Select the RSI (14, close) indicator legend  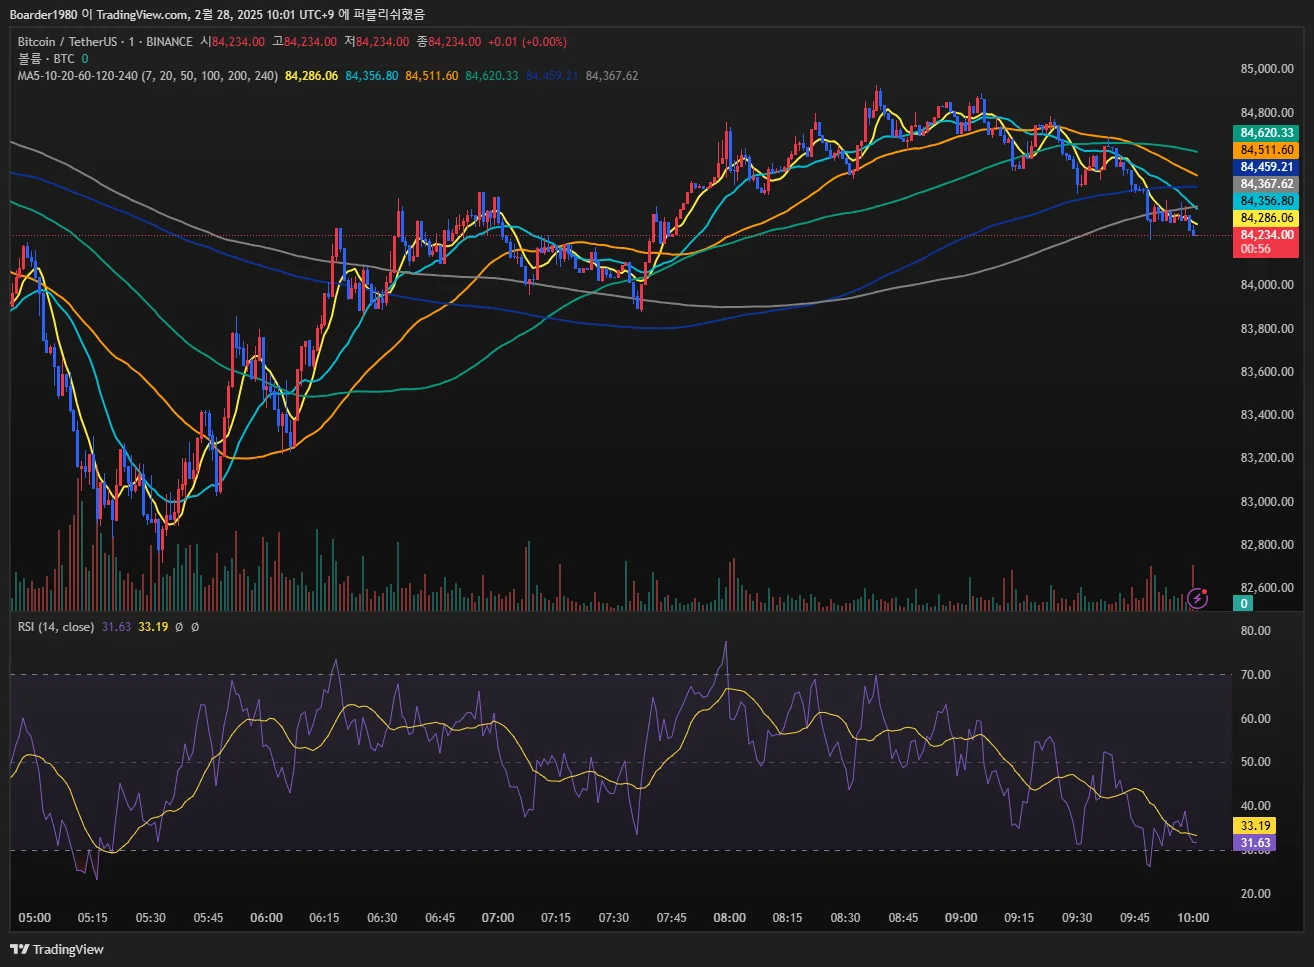(x=56, y=627)
